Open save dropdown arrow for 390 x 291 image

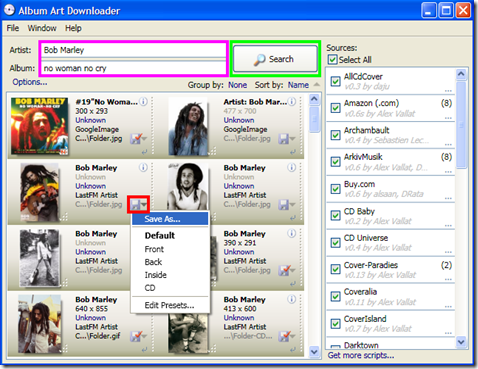click(x=292, y=270)
